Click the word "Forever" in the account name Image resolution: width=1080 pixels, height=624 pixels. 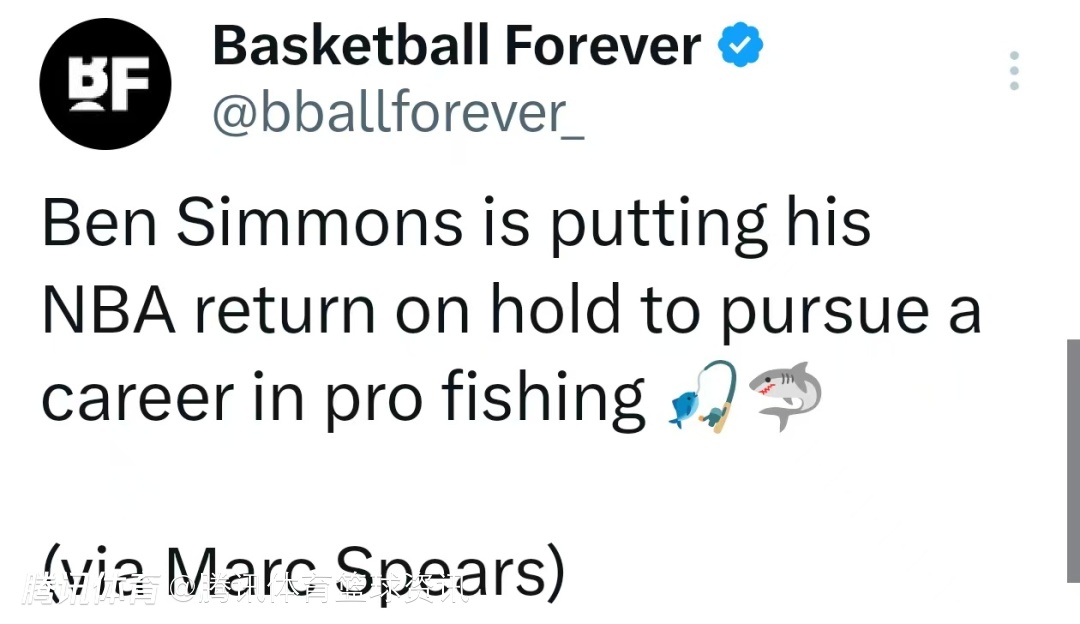(x=602, y=46)
